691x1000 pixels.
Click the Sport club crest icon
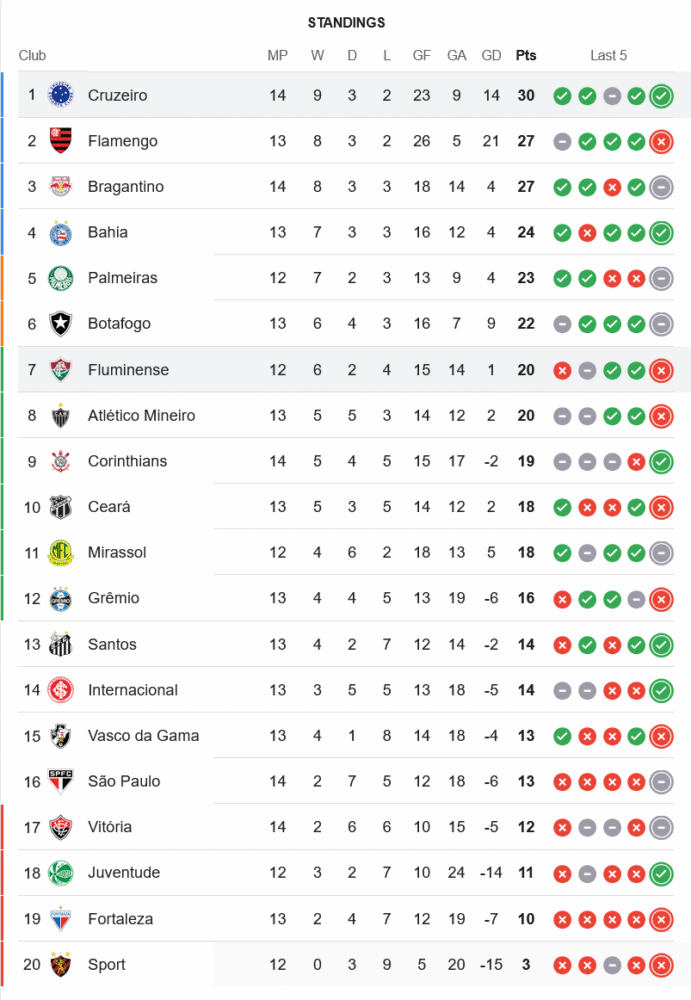(x=61, y=964)
